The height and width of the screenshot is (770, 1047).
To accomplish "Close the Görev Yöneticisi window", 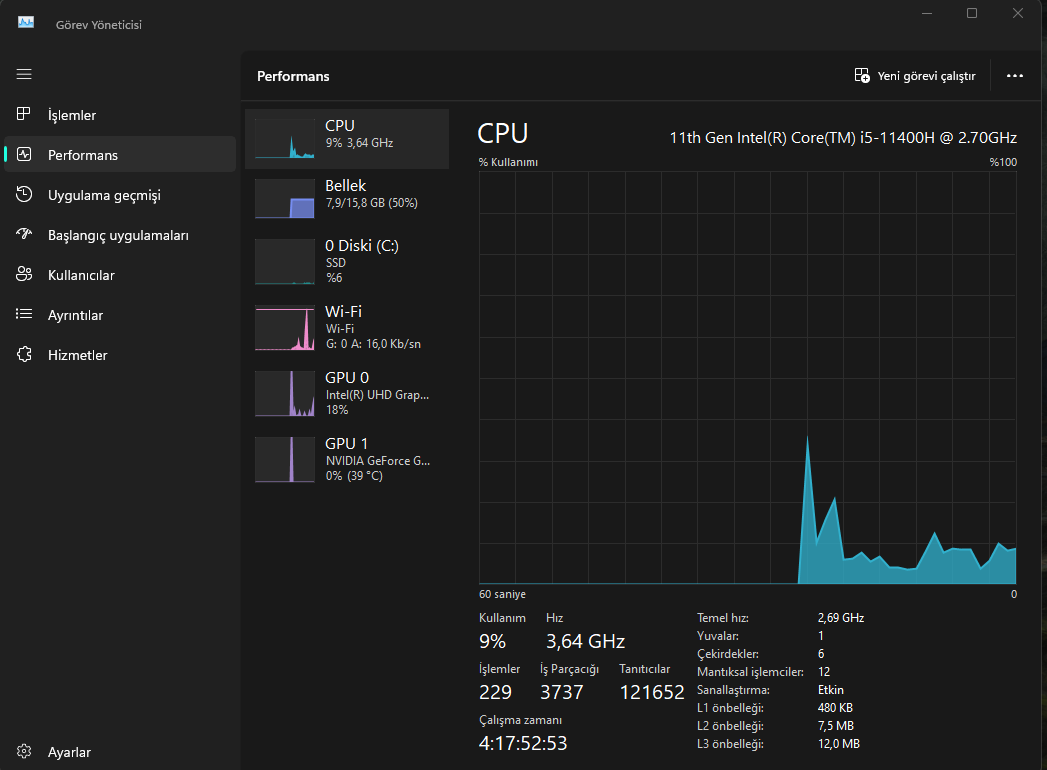I will (1018, 13).
